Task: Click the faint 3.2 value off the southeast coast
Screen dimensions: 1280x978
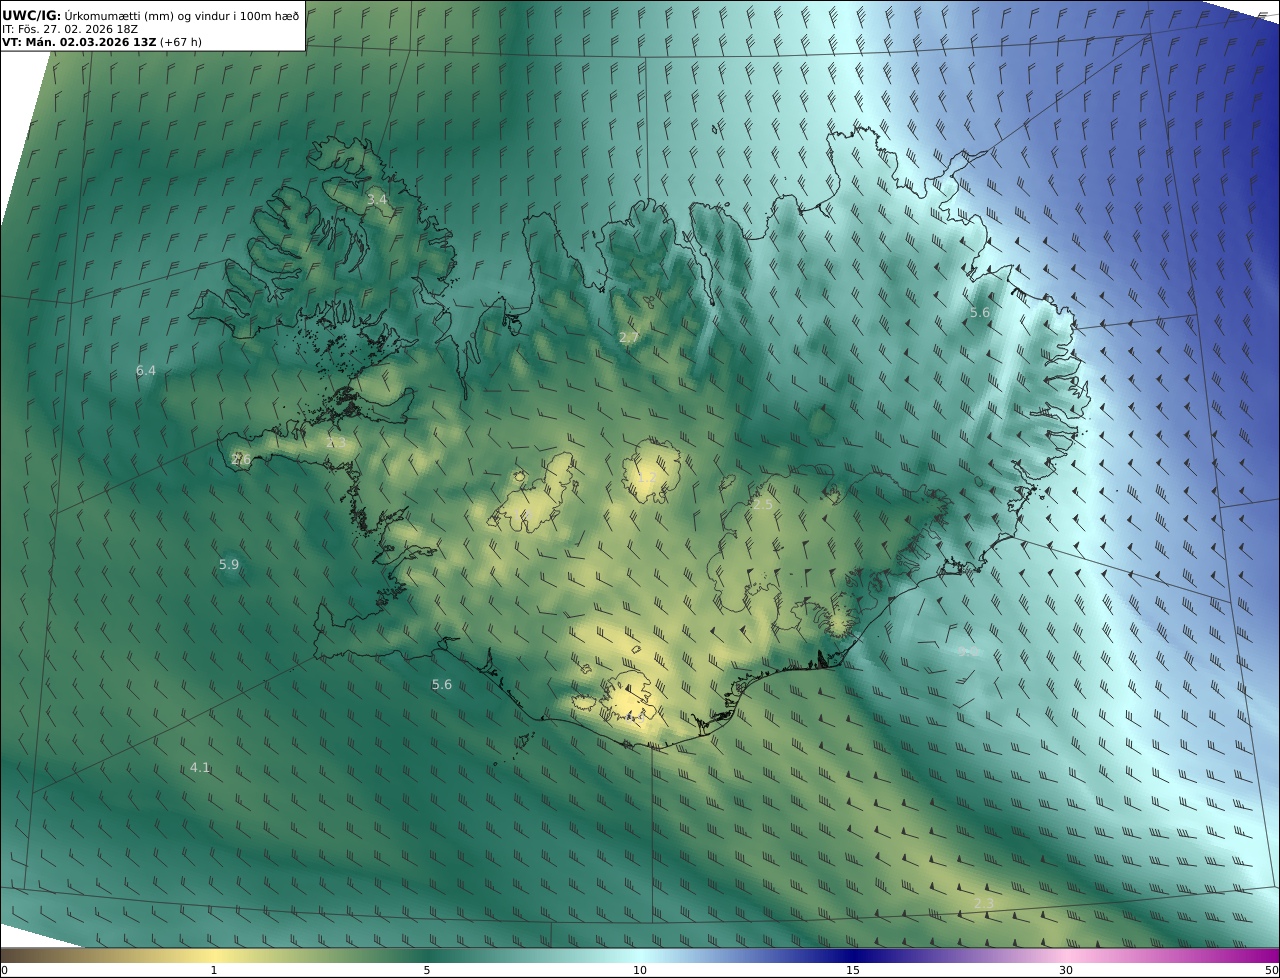Action: (968, 651)
